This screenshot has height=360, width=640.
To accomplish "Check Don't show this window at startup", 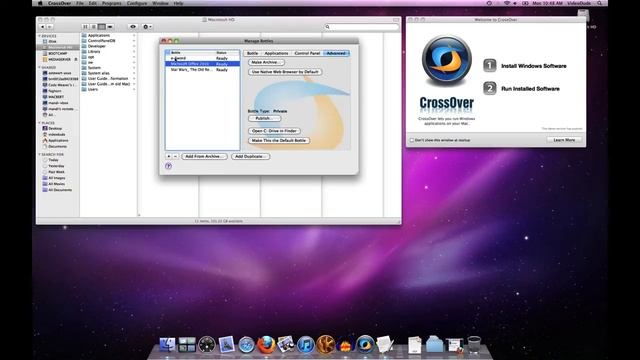I will click(x=412, y=140).
